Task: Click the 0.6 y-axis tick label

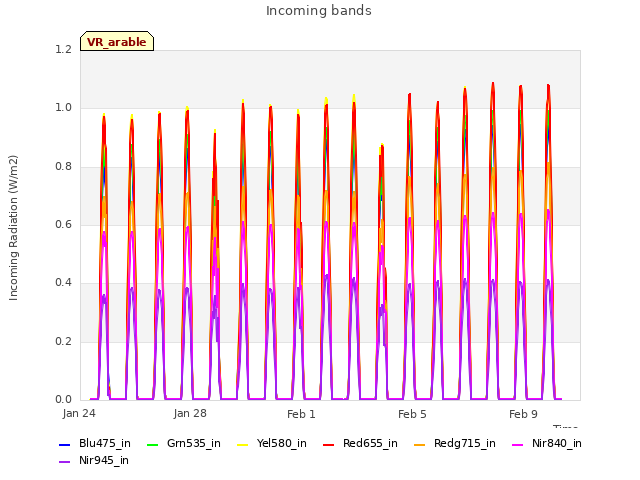Action: [x=63, y=224]
